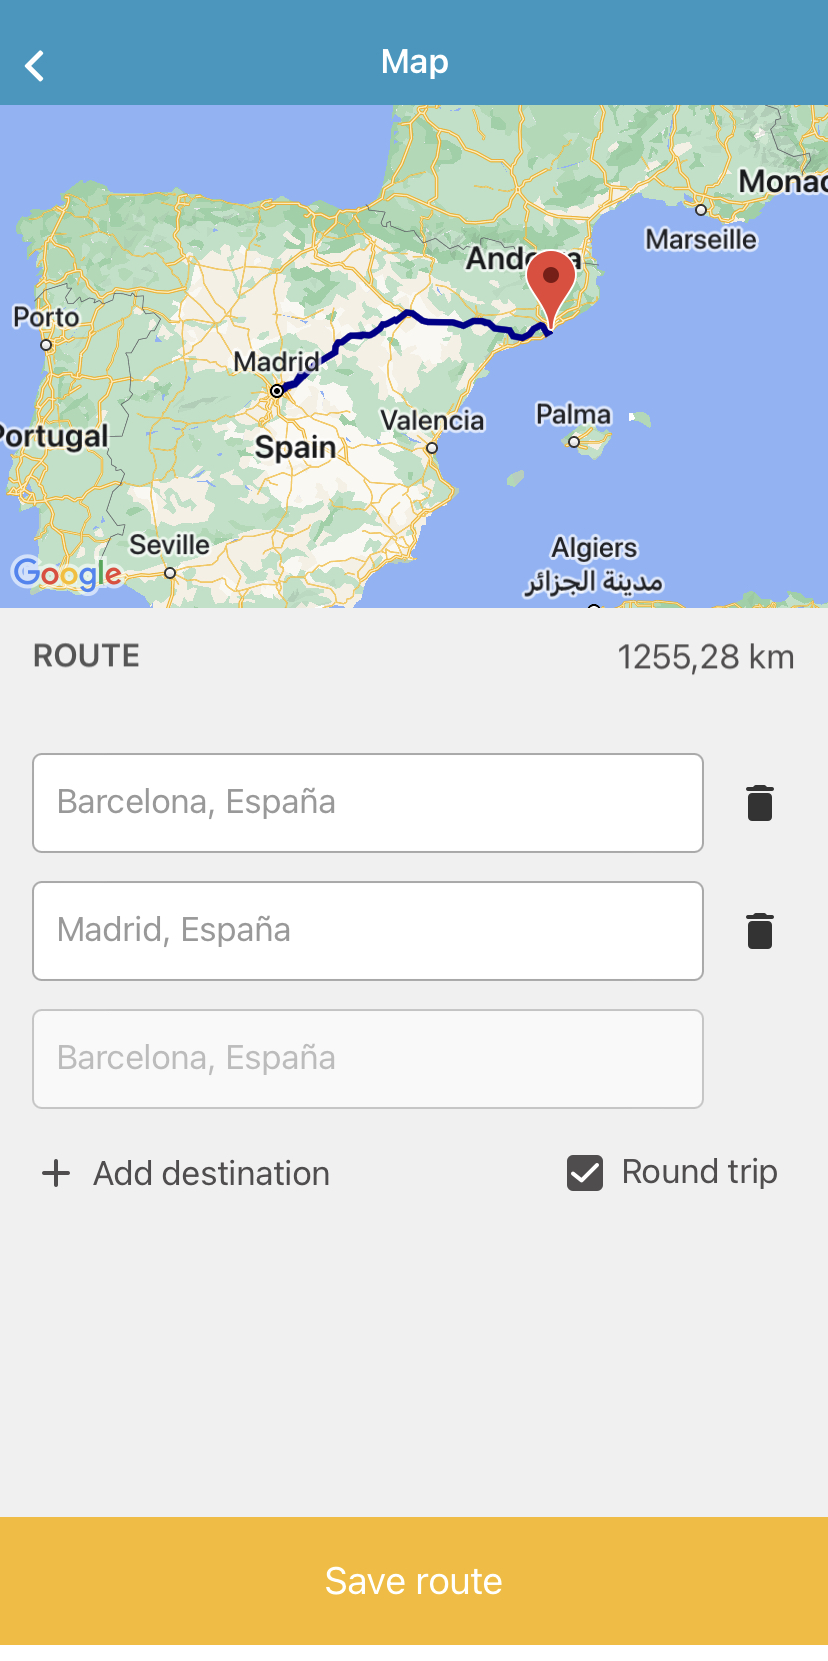Click the Palma label on the map
The height and width of the screenshot is (1661, 828).
coord(573,414)
